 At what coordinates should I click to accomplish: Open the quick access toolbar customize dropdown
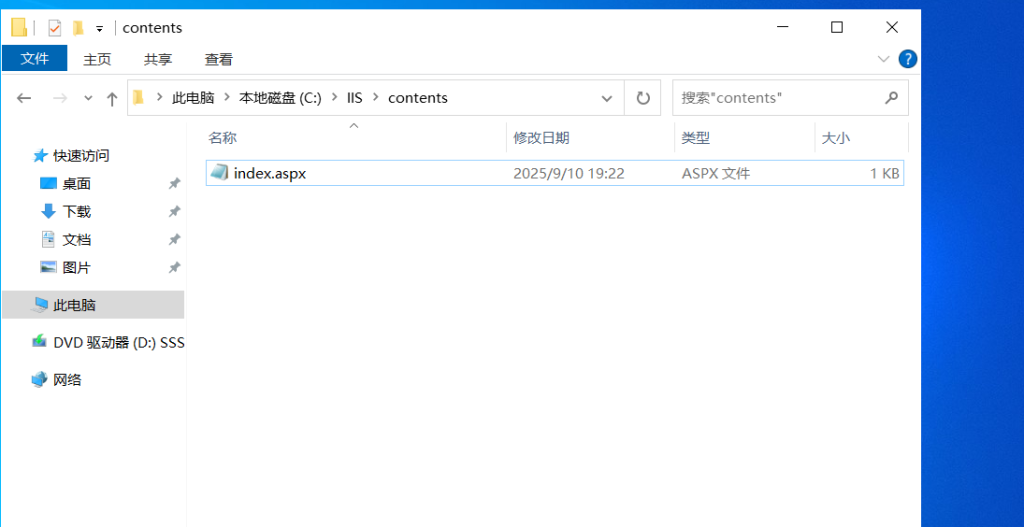[x=99, y=29]
